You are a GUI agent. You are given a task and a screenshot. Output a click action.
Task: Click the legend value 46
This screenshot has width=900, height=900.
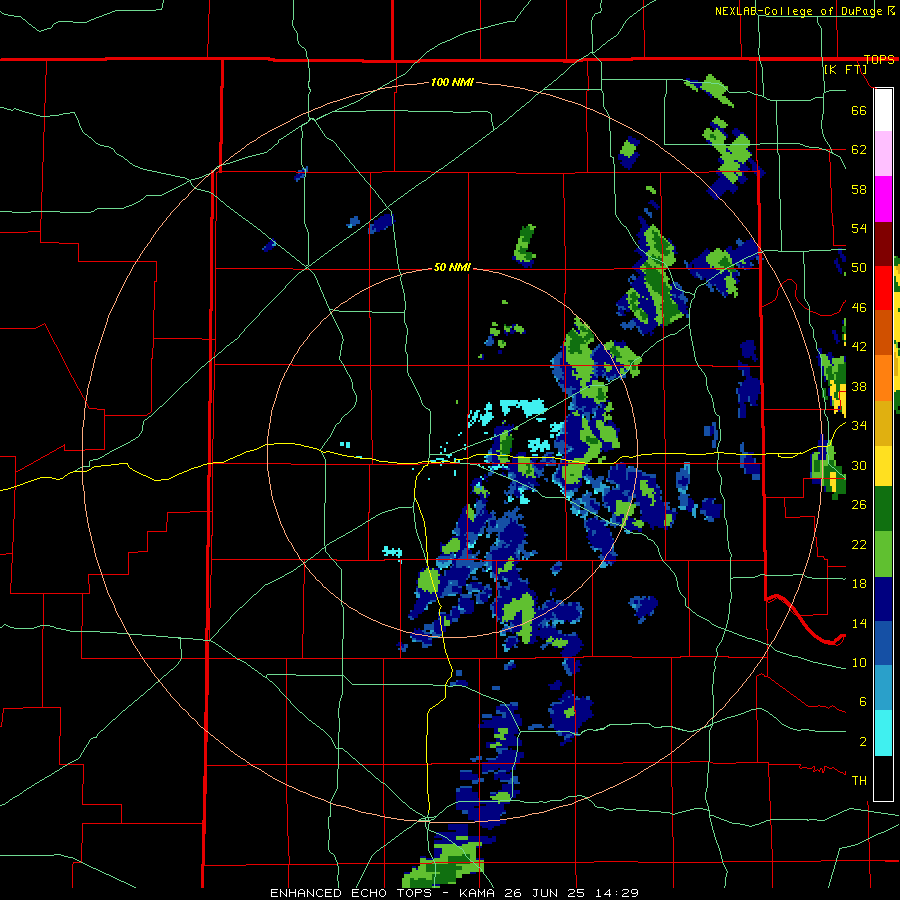(x=859, y=308)
